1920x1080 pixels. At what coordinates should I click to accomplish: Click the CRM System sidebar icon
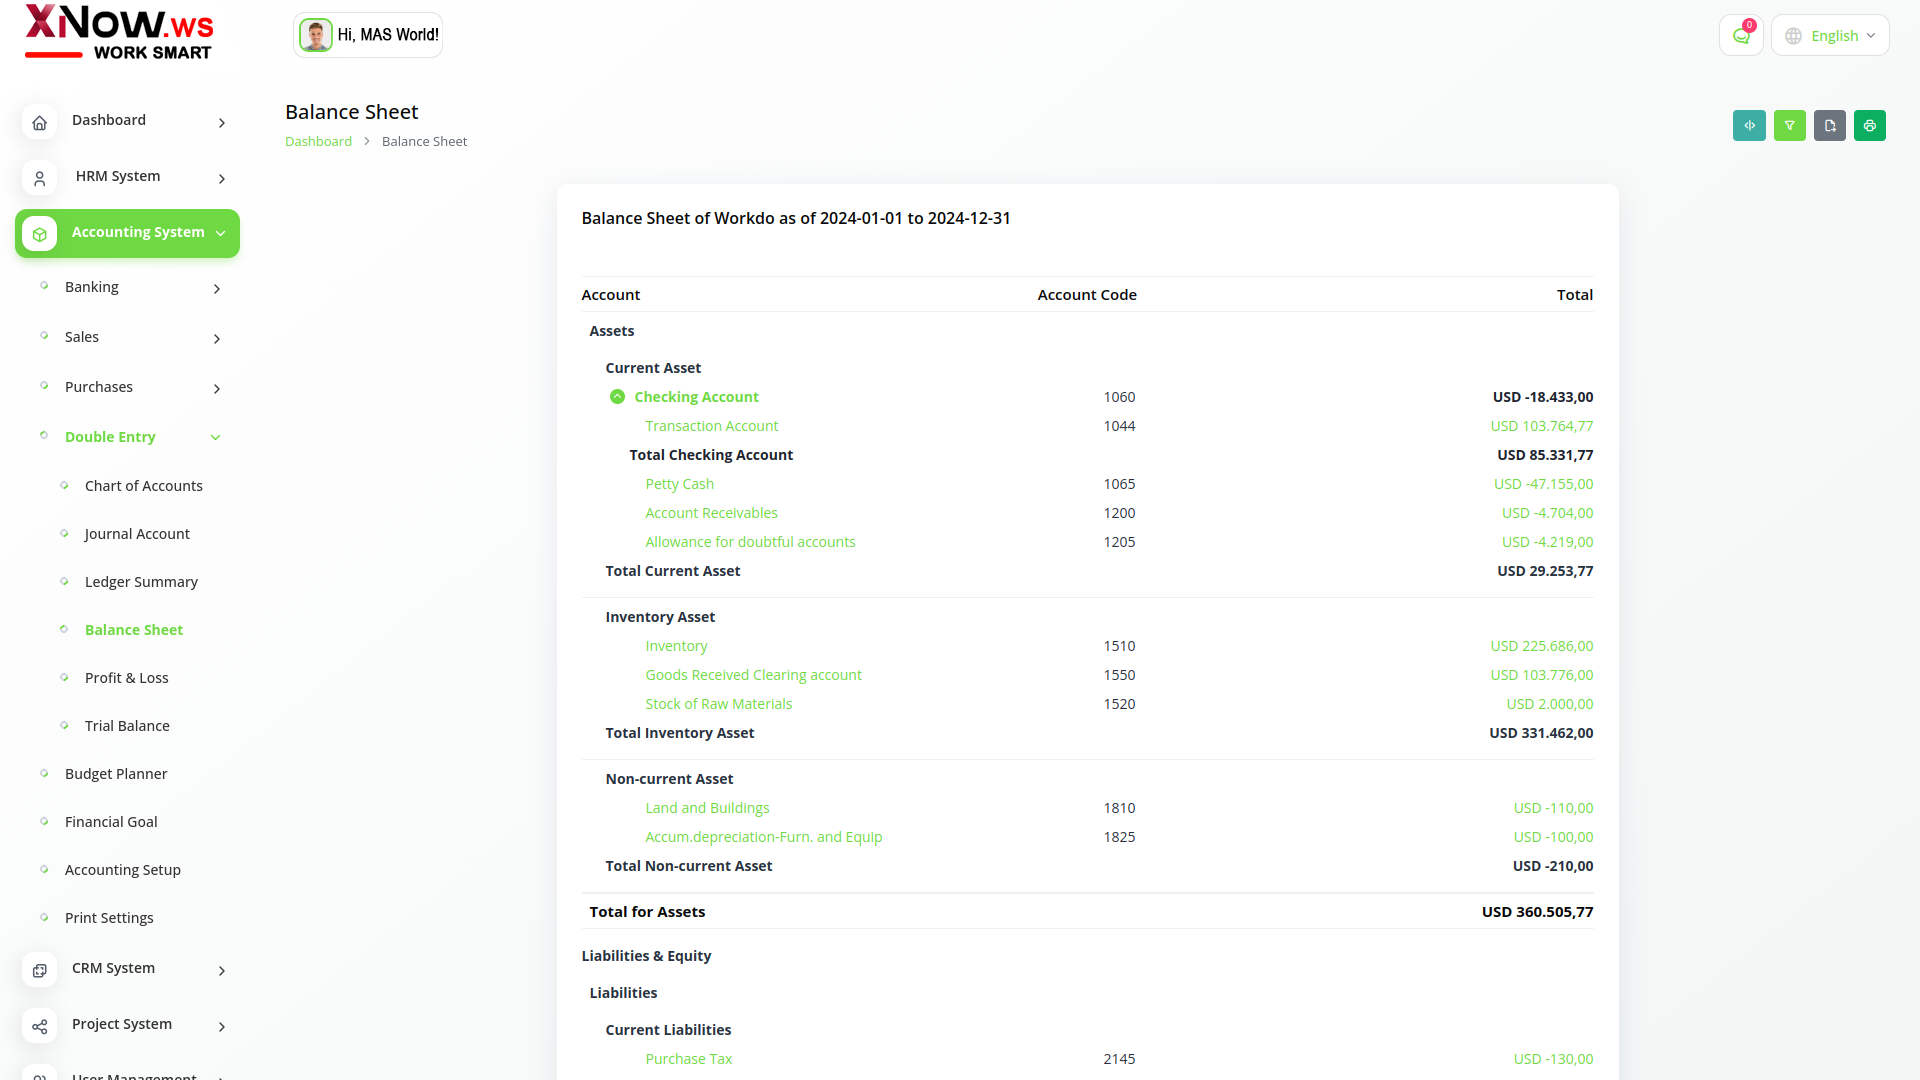(x=40, y=970)
